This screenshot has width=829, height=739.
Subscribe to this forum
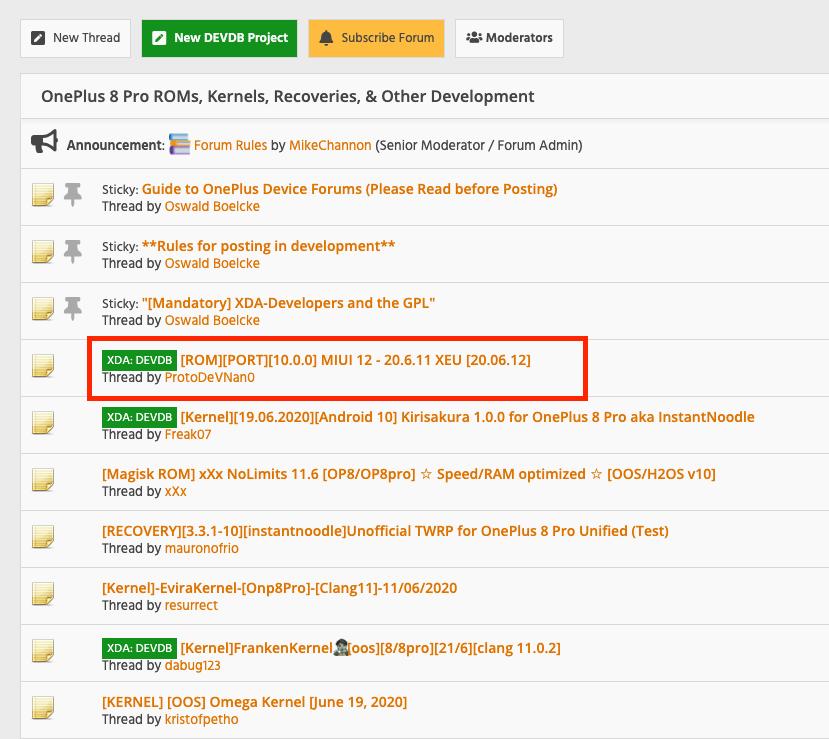(376, 38)
